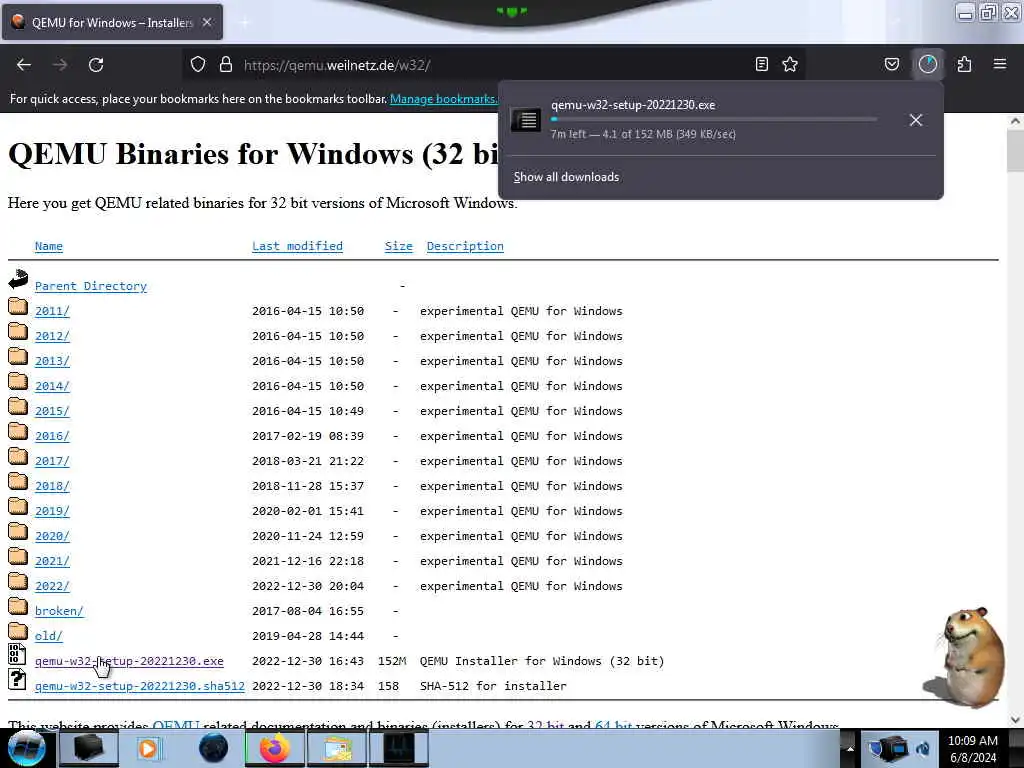The height and width of the screenshot is (768, 1024).
Task: Open the old/ folder link
Action: 49,636
